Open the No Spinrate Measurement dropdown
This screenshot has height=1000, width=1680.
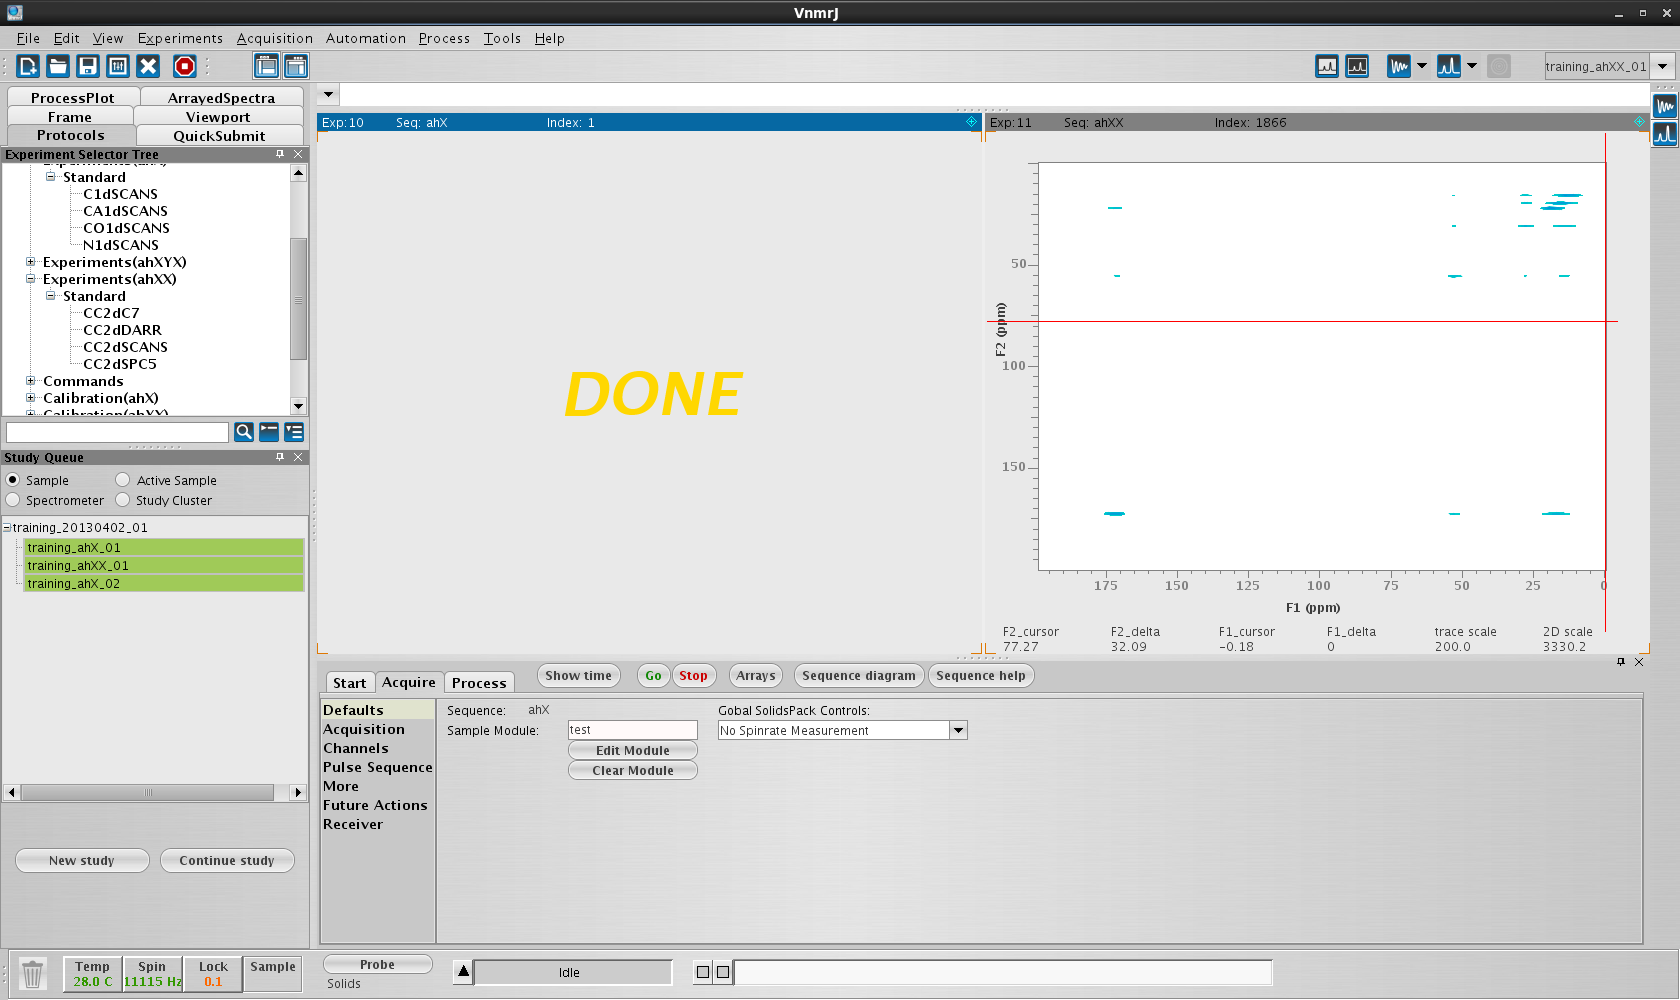click(958, 731)
